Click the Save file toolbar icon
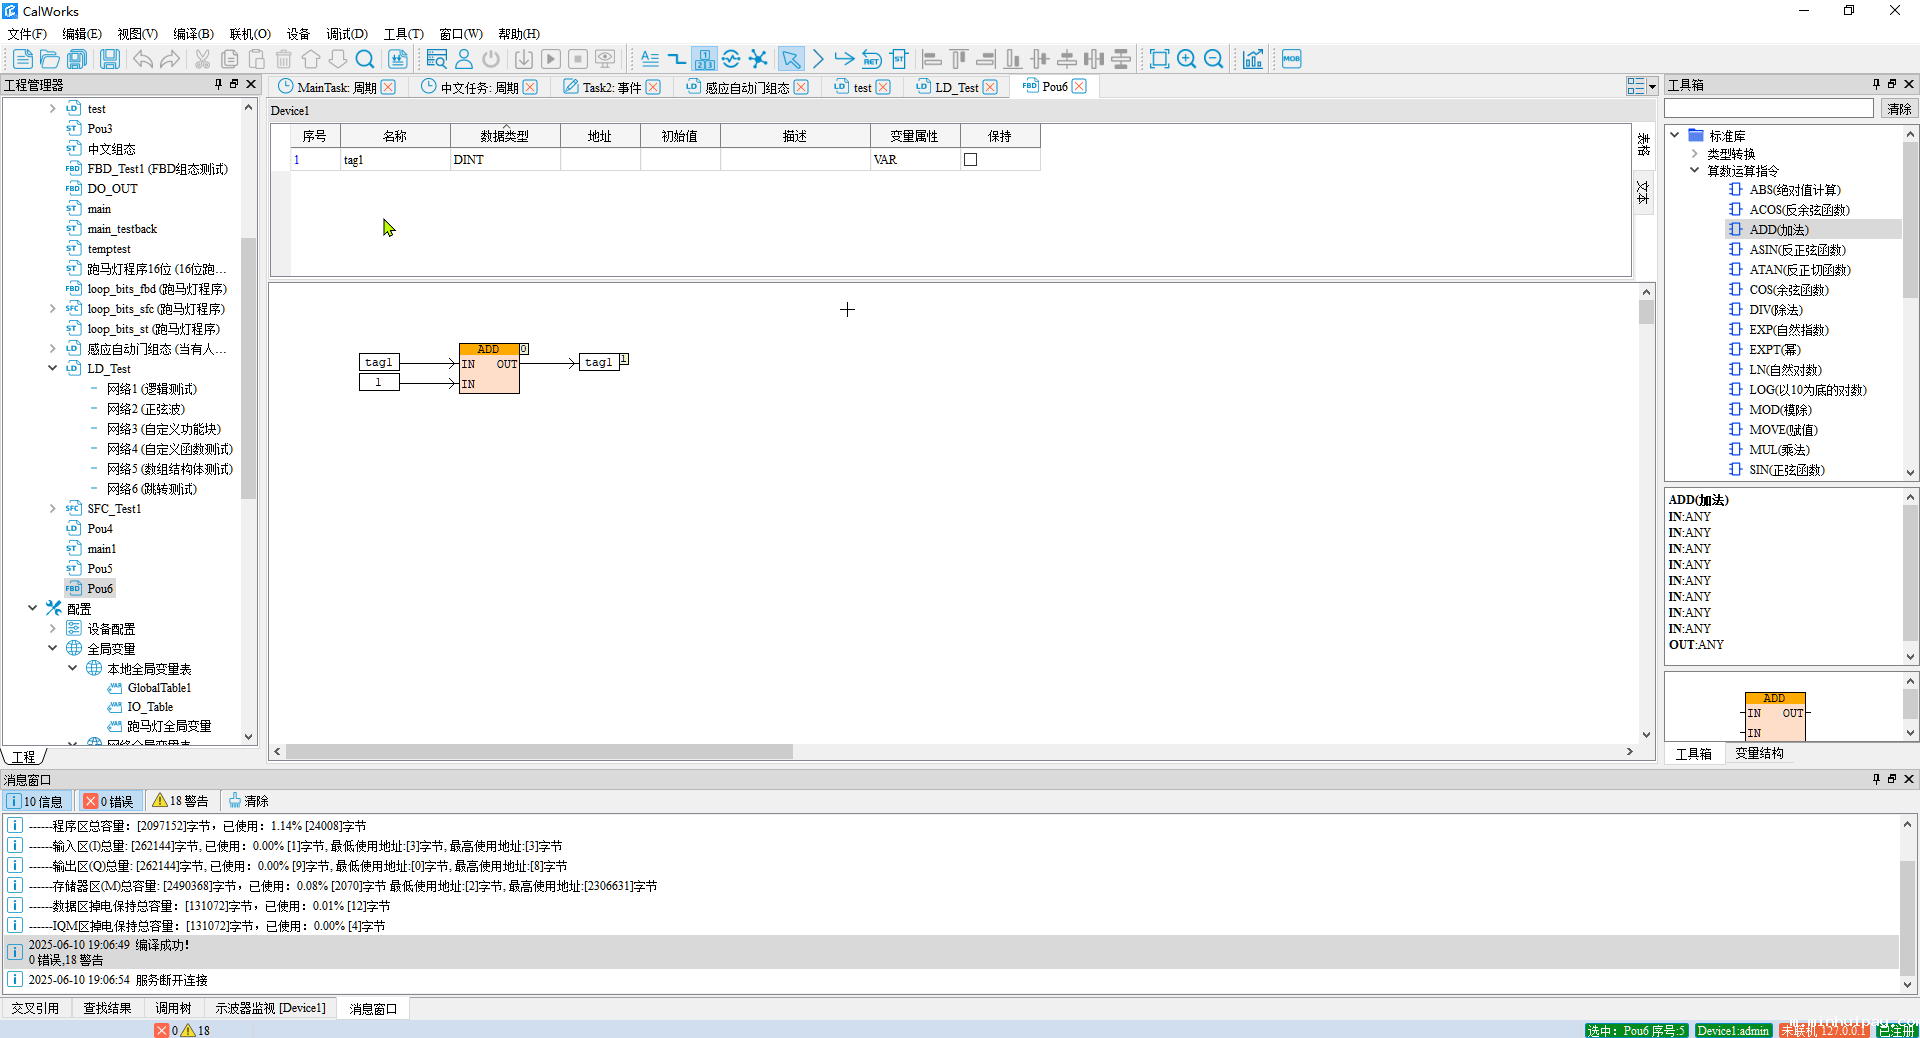The height and width of the screenshot is (1038, 1920). [110, 59]
